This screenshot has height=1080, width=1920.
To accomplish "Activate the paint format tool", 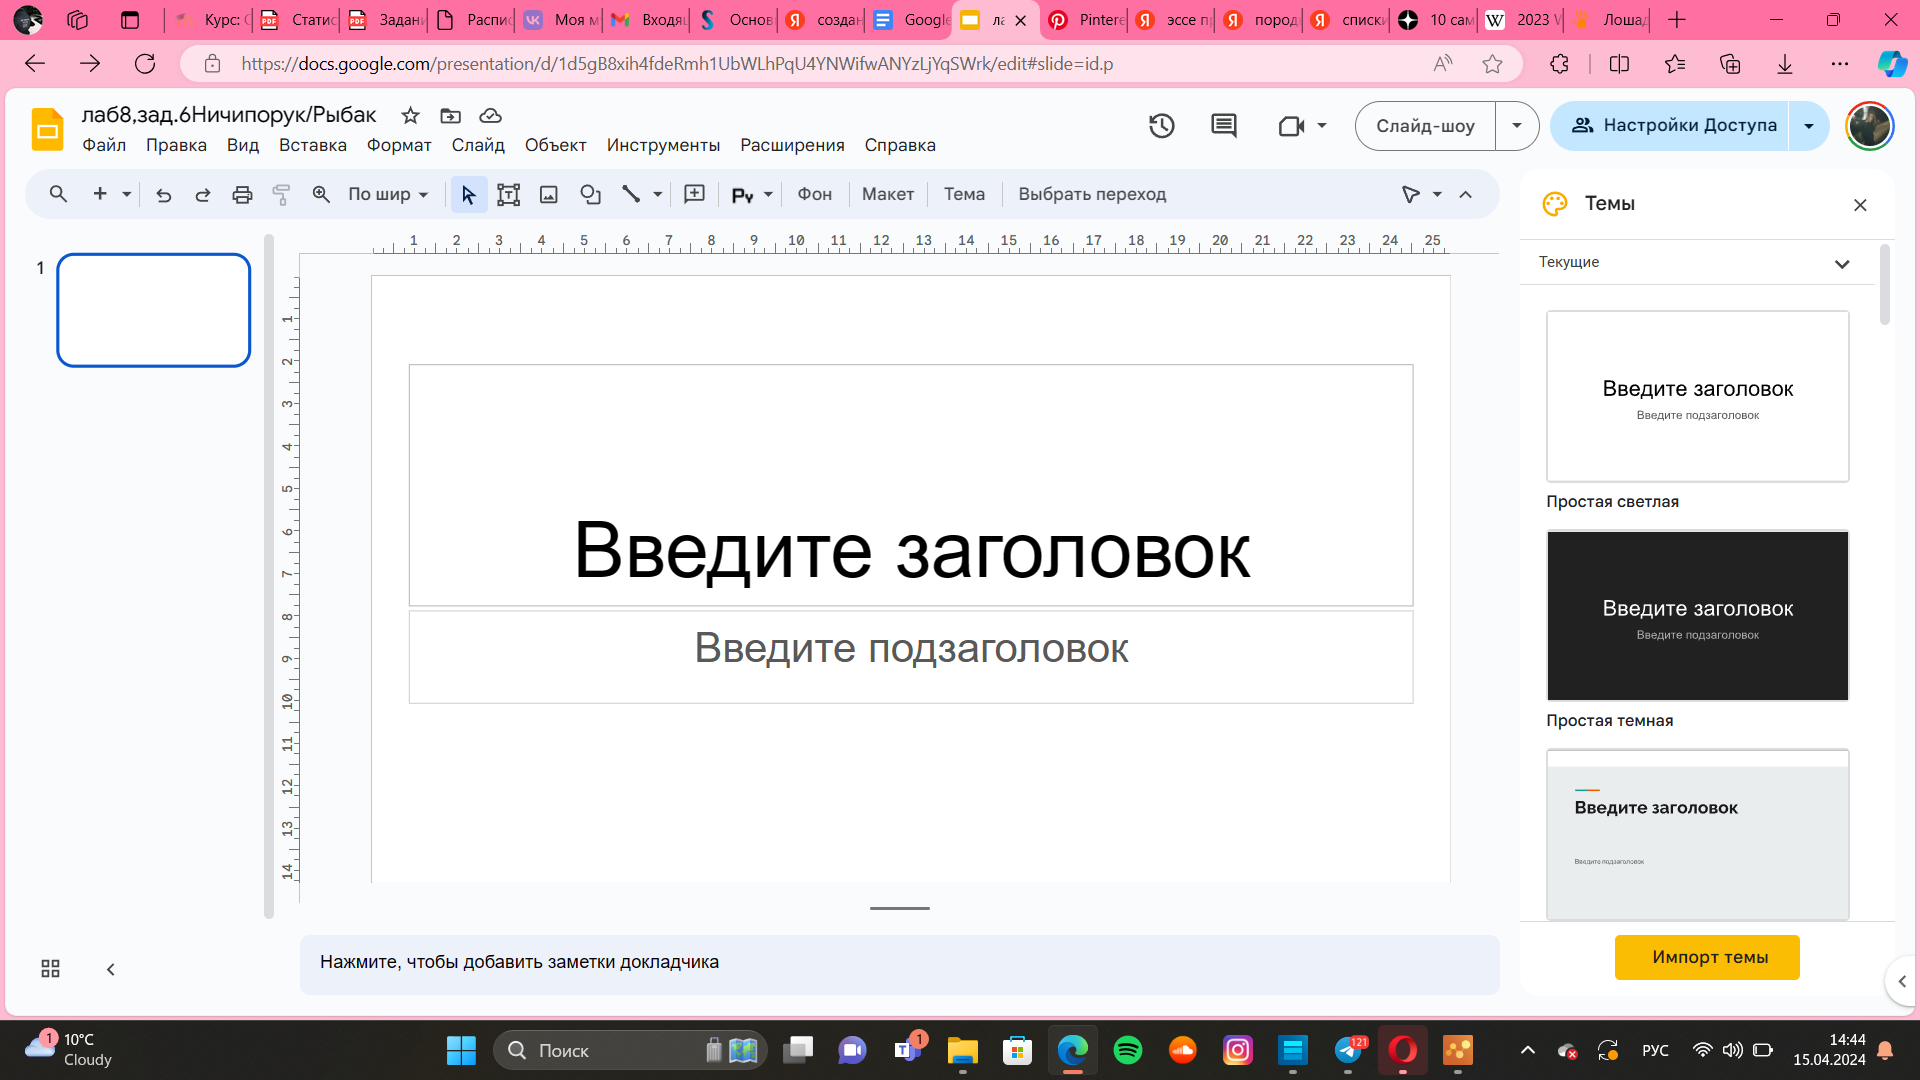I will coord(281,194).
